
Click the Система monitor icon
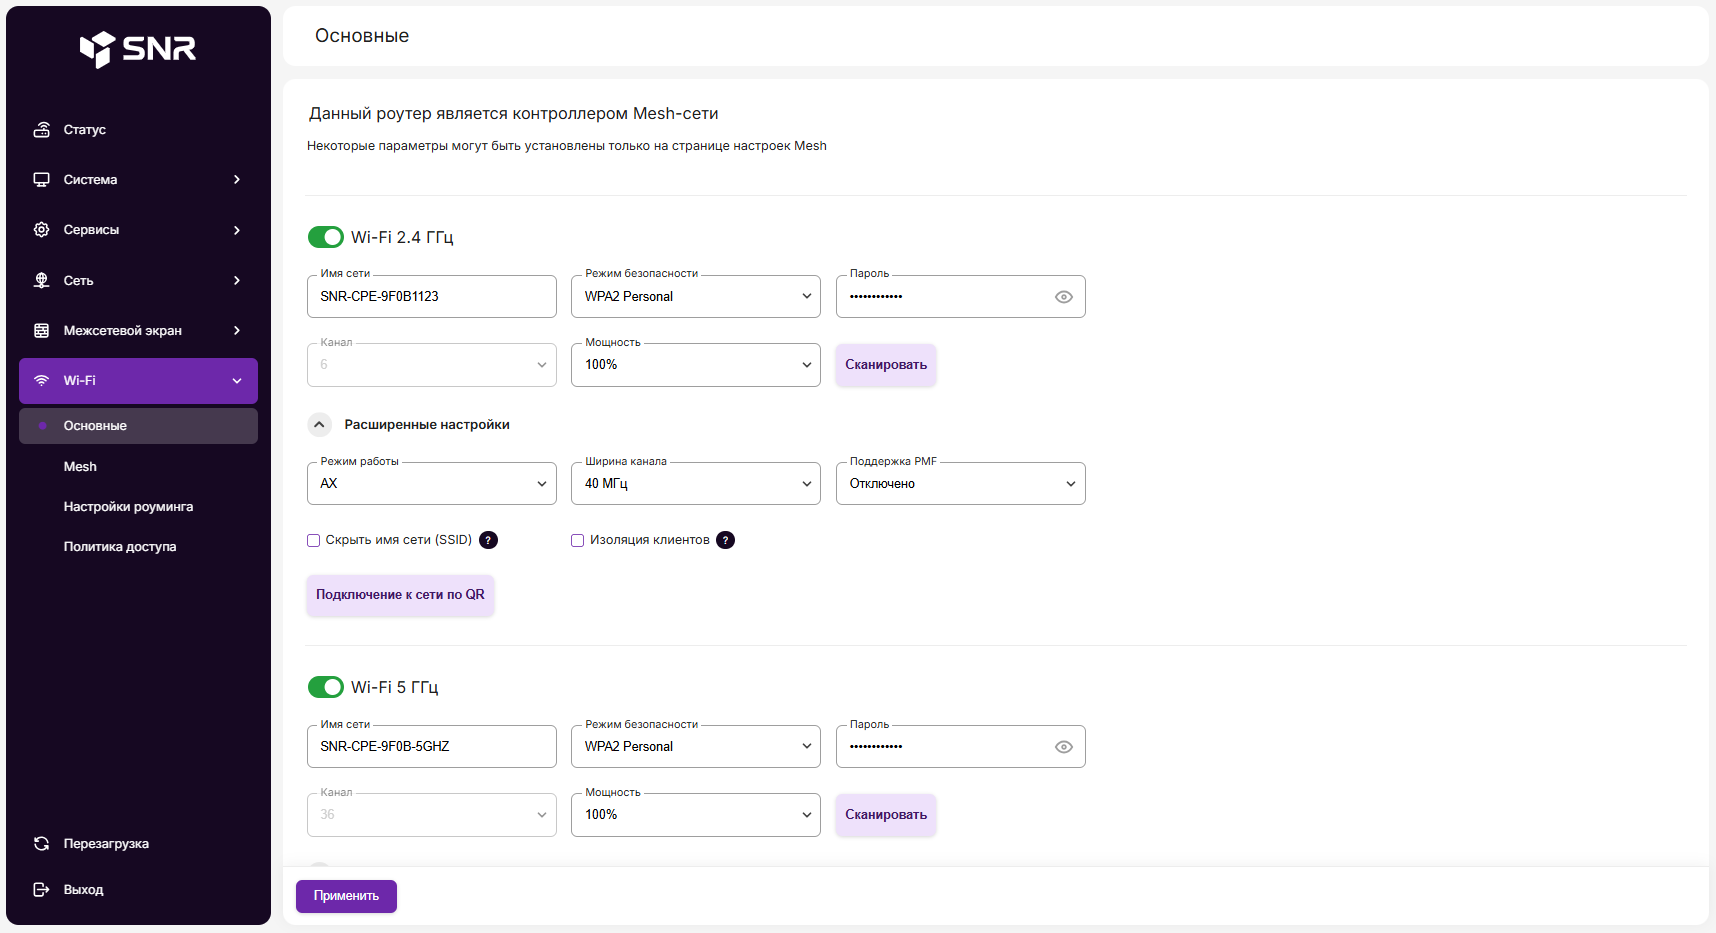(x=42, y=180)
